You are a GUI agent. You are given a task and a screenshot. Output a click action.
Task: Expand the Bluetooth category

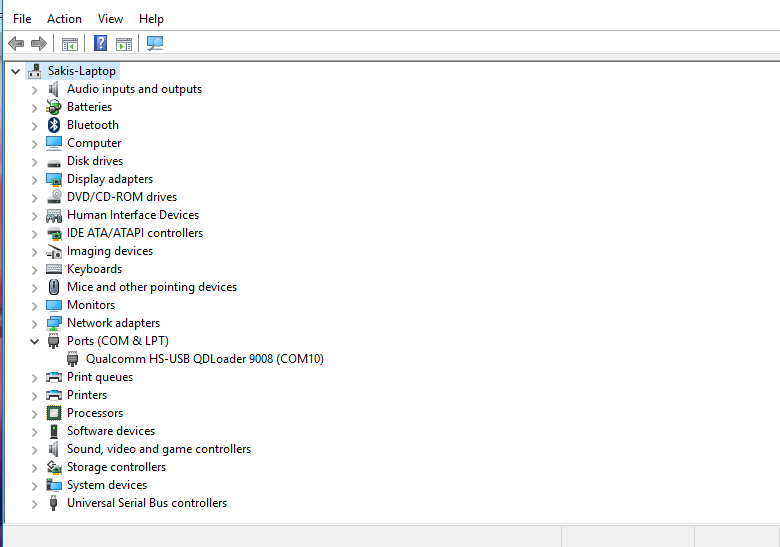click(x=34, y=126)
